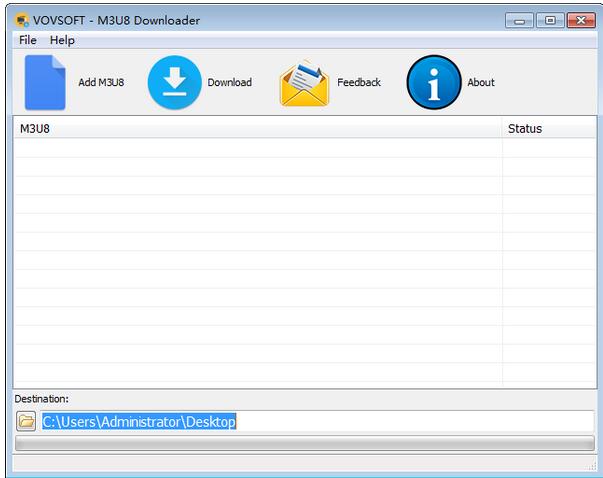Viewport: 603px width, 478px height.
Task: Minimize the M3U8 Downloader window
Action: click(x=519, y=20)
